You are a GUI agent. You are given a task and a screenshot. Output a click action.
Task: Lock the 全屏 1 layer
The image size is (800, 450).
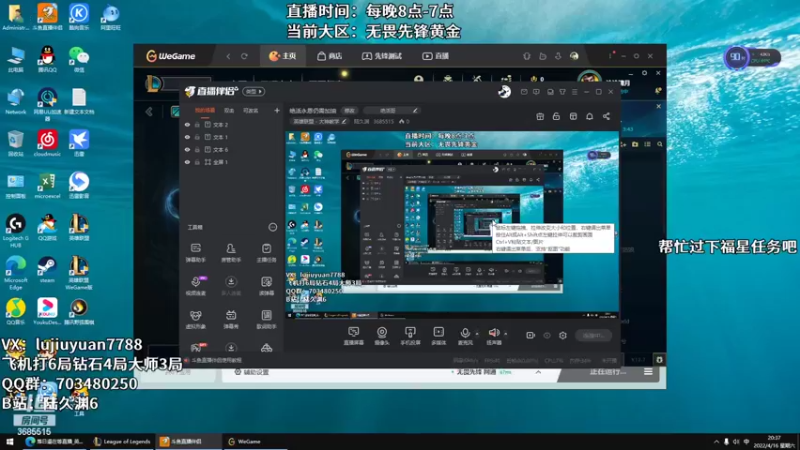(197, 162)
